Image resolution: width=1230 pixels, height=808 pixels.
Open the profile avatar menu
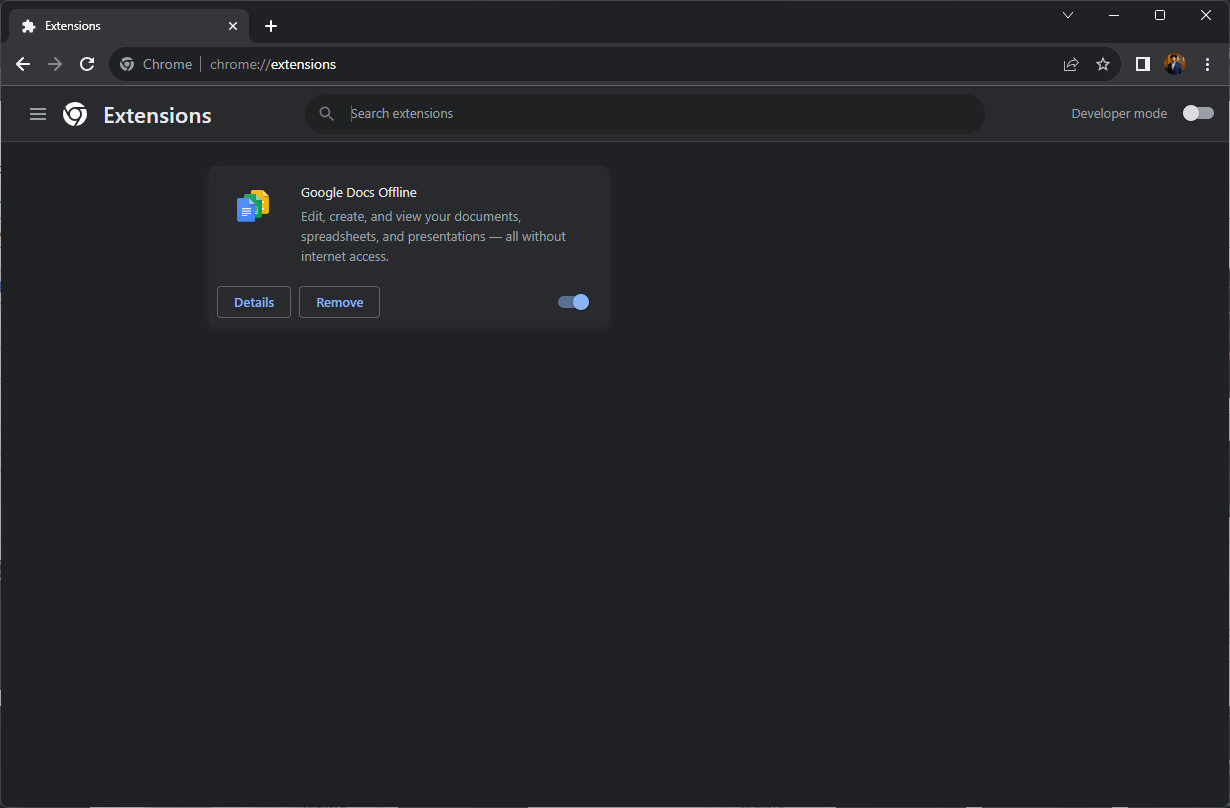(x=1175, y=64)
